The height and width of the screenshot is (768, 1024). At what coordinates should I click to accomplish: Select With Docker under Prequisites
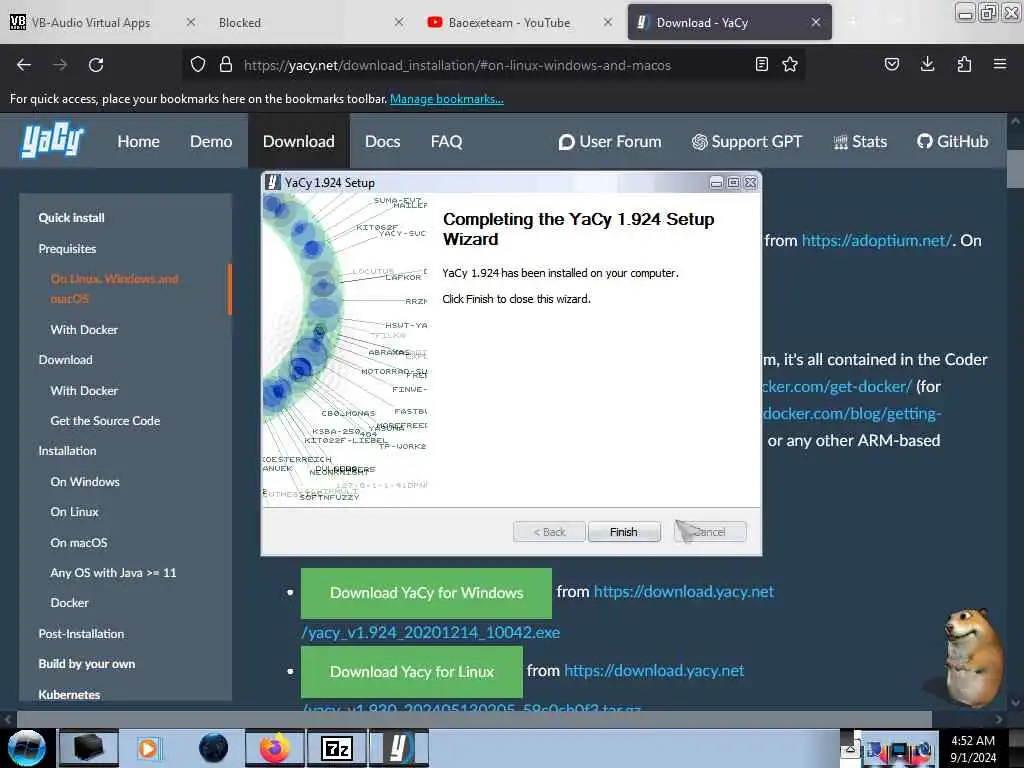pos(84,330)
